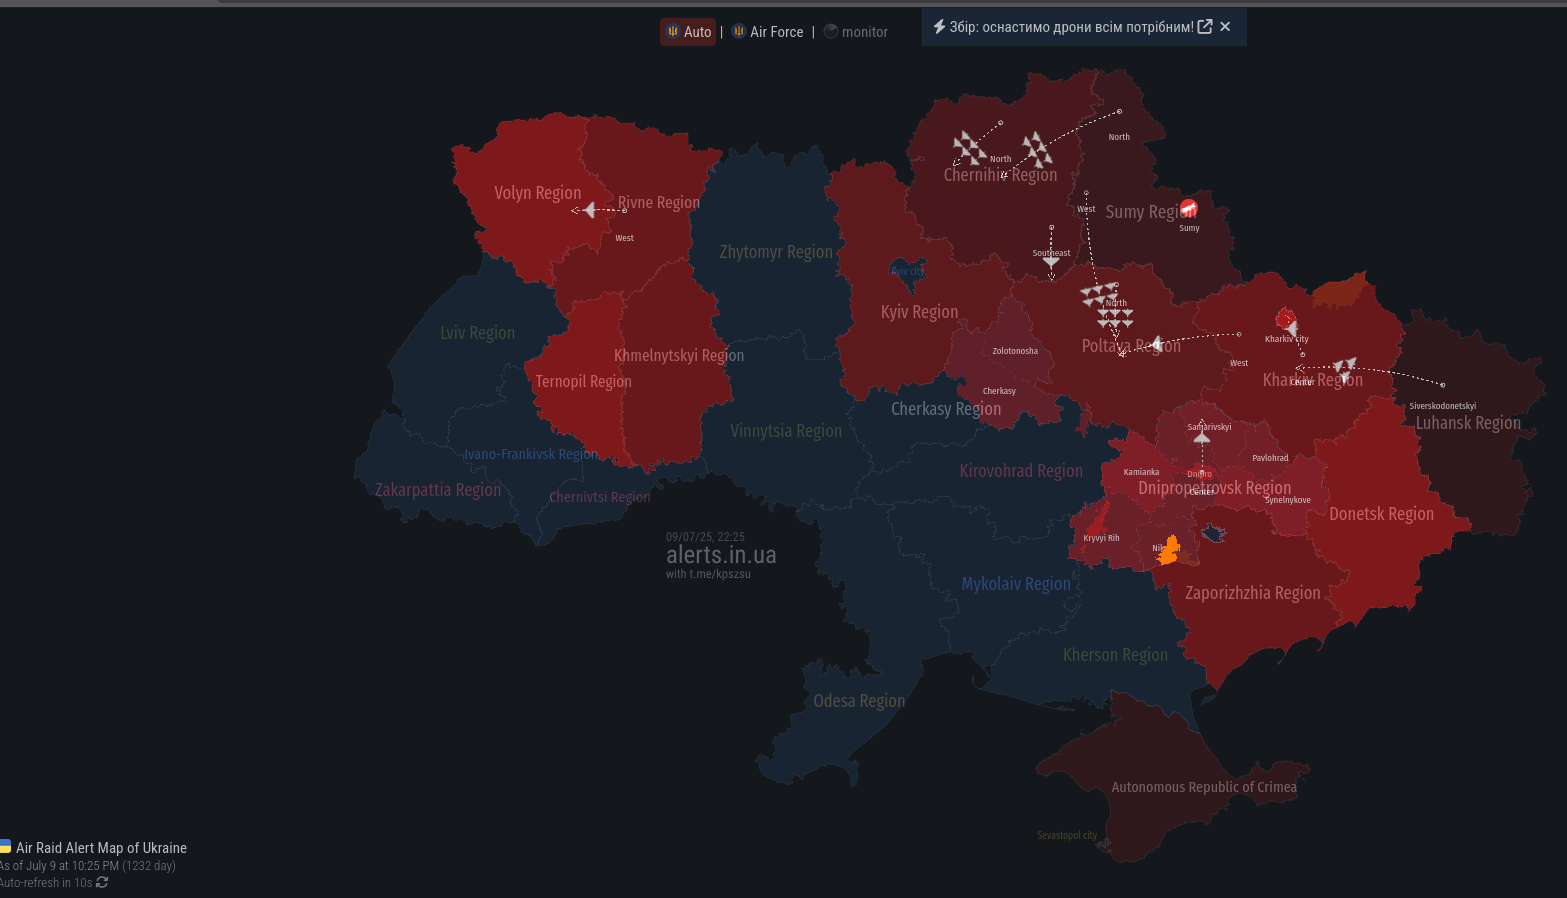The width and height of the screenshot is (1567, 898).
Task: Click the Kryvyi Rih district label
Action: coord(1101,538)
